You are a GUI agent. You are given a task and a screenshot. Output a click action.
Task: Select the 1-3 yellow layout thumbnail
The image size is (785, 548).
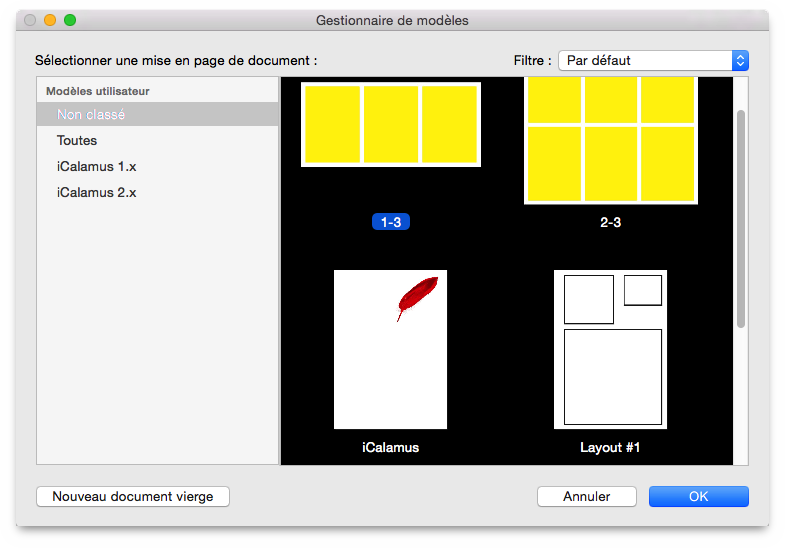coord(390,124)
